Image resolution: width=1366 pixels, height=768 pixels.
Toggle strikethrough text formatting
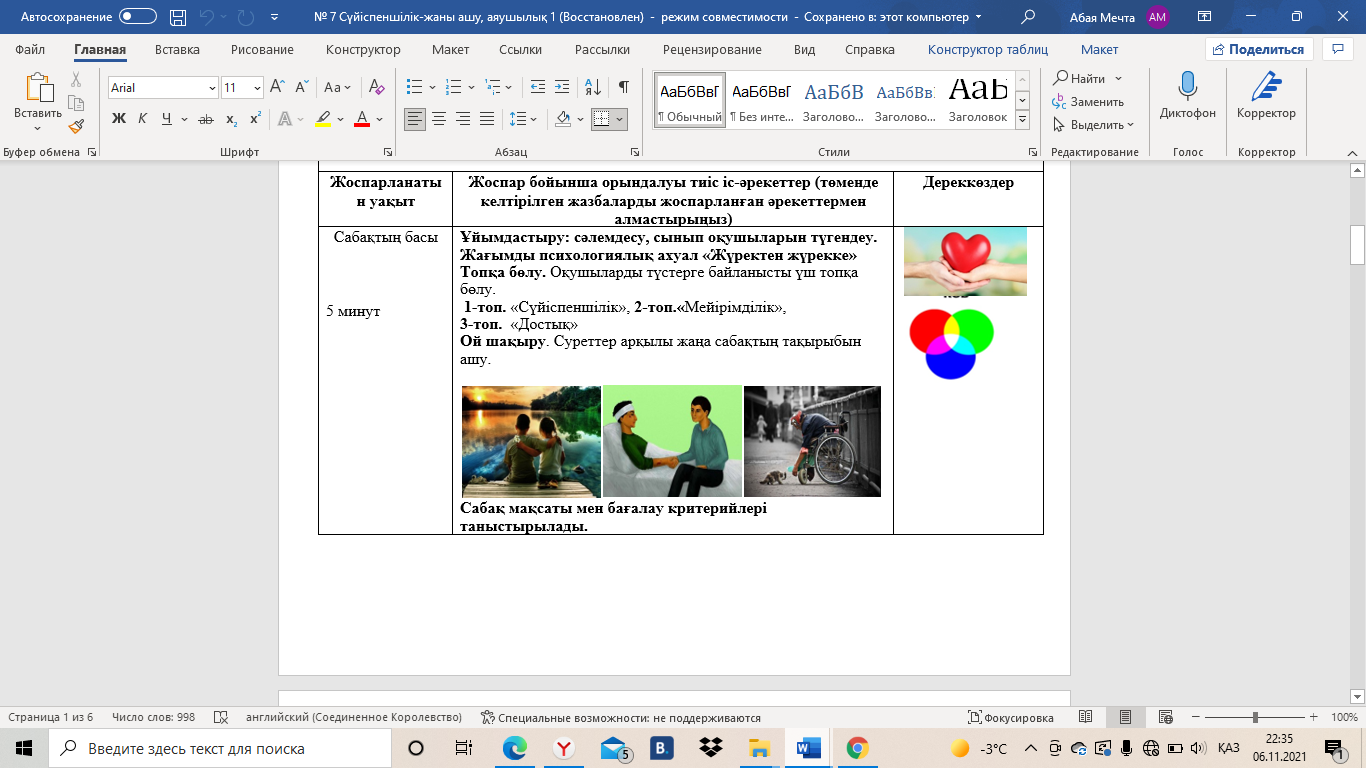206,119
